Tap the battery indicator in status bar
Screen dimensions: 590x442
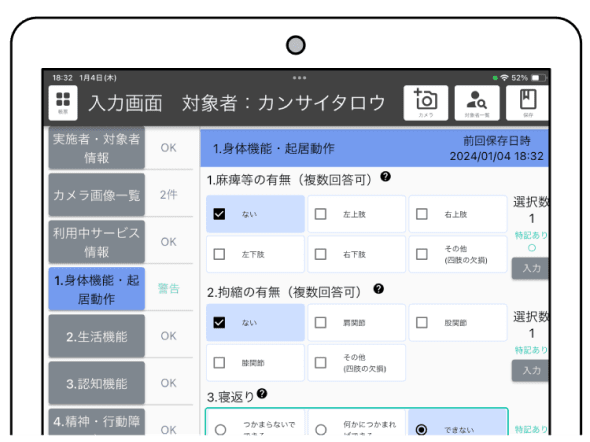coord(538,78)
